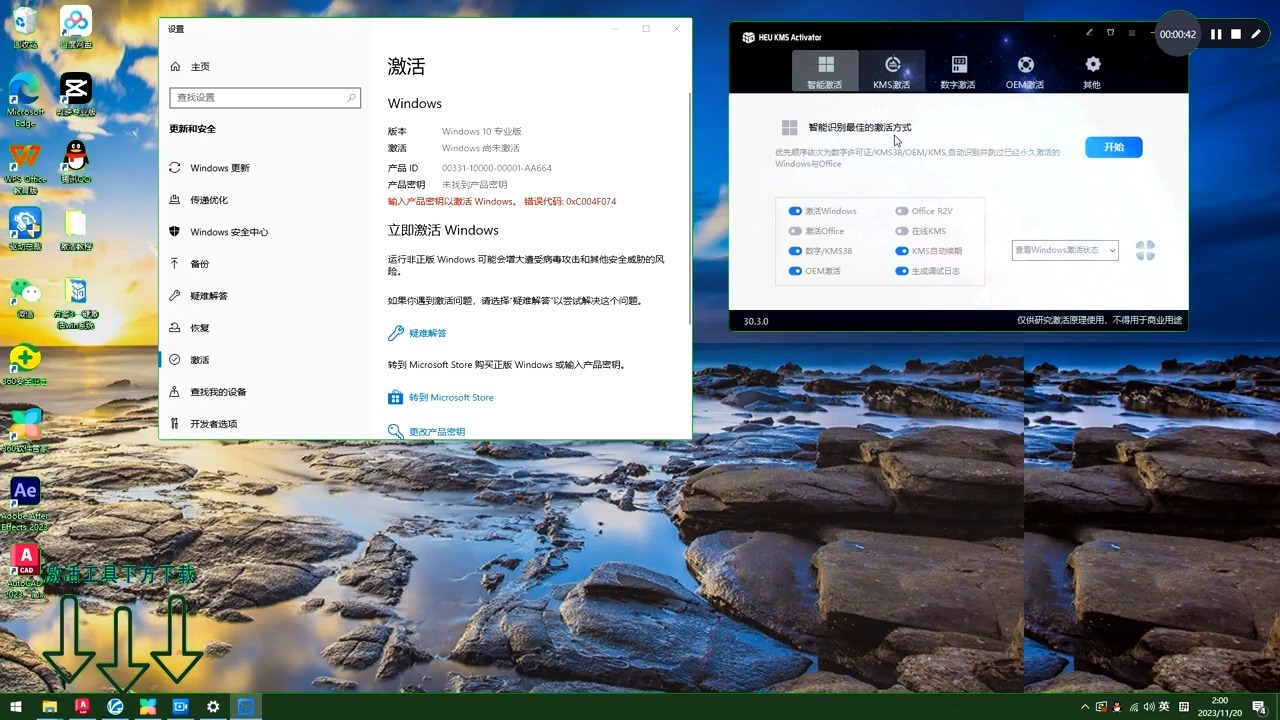Image resolution: width=1280 pixels, height=720 pixels.
Task: Click the volume icon in system tray
Action: click(1148, 707)
